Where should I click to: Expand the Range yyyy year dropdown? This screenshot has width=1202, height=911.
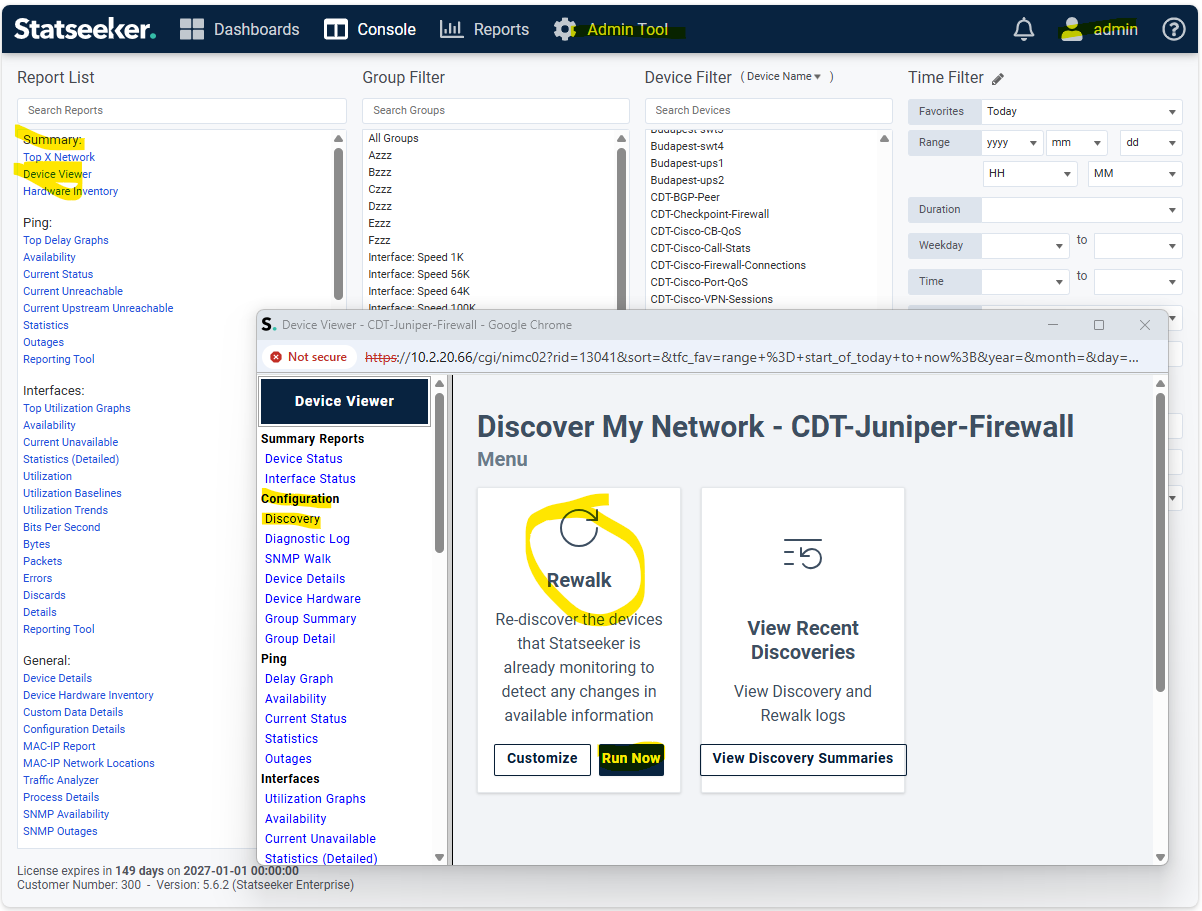pos(1012,143)
